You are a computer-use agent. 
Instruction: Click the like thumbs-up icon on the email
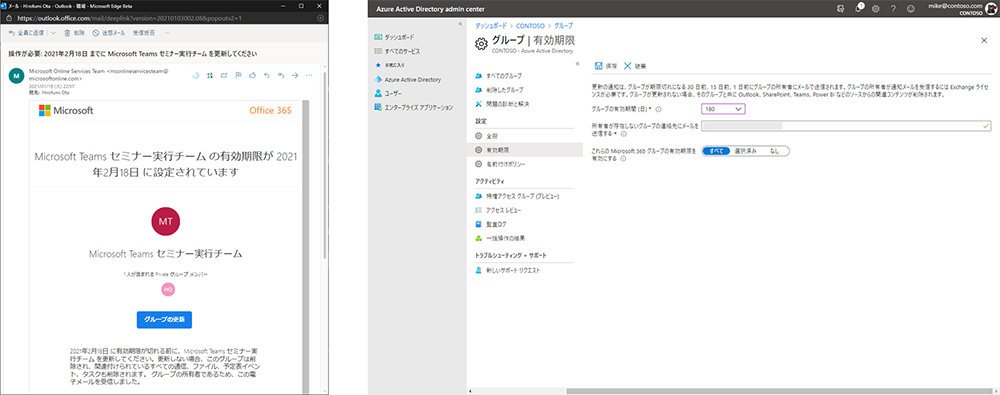(252, 75)
